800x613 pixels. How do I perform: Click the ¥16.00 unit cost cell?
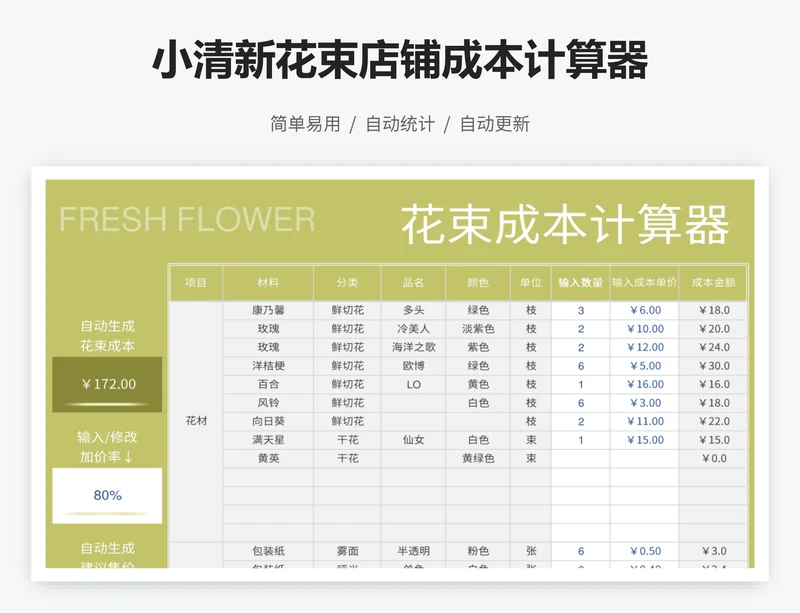(644, 384)
